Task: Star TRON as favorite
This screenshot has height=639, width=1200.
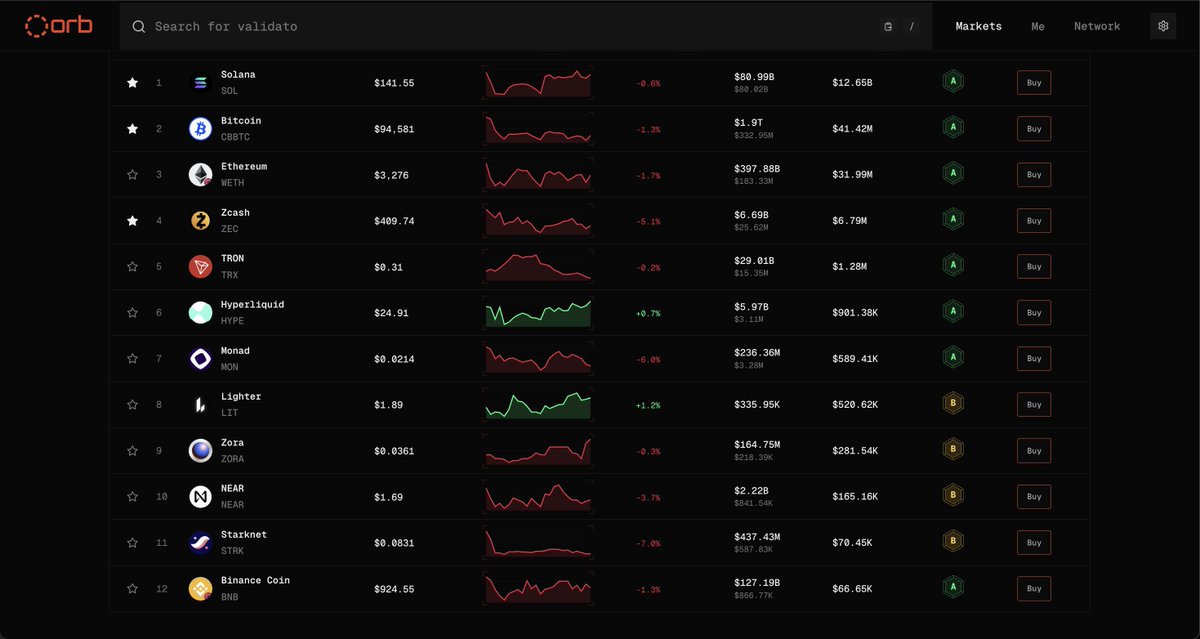Action: coord(132,267)
